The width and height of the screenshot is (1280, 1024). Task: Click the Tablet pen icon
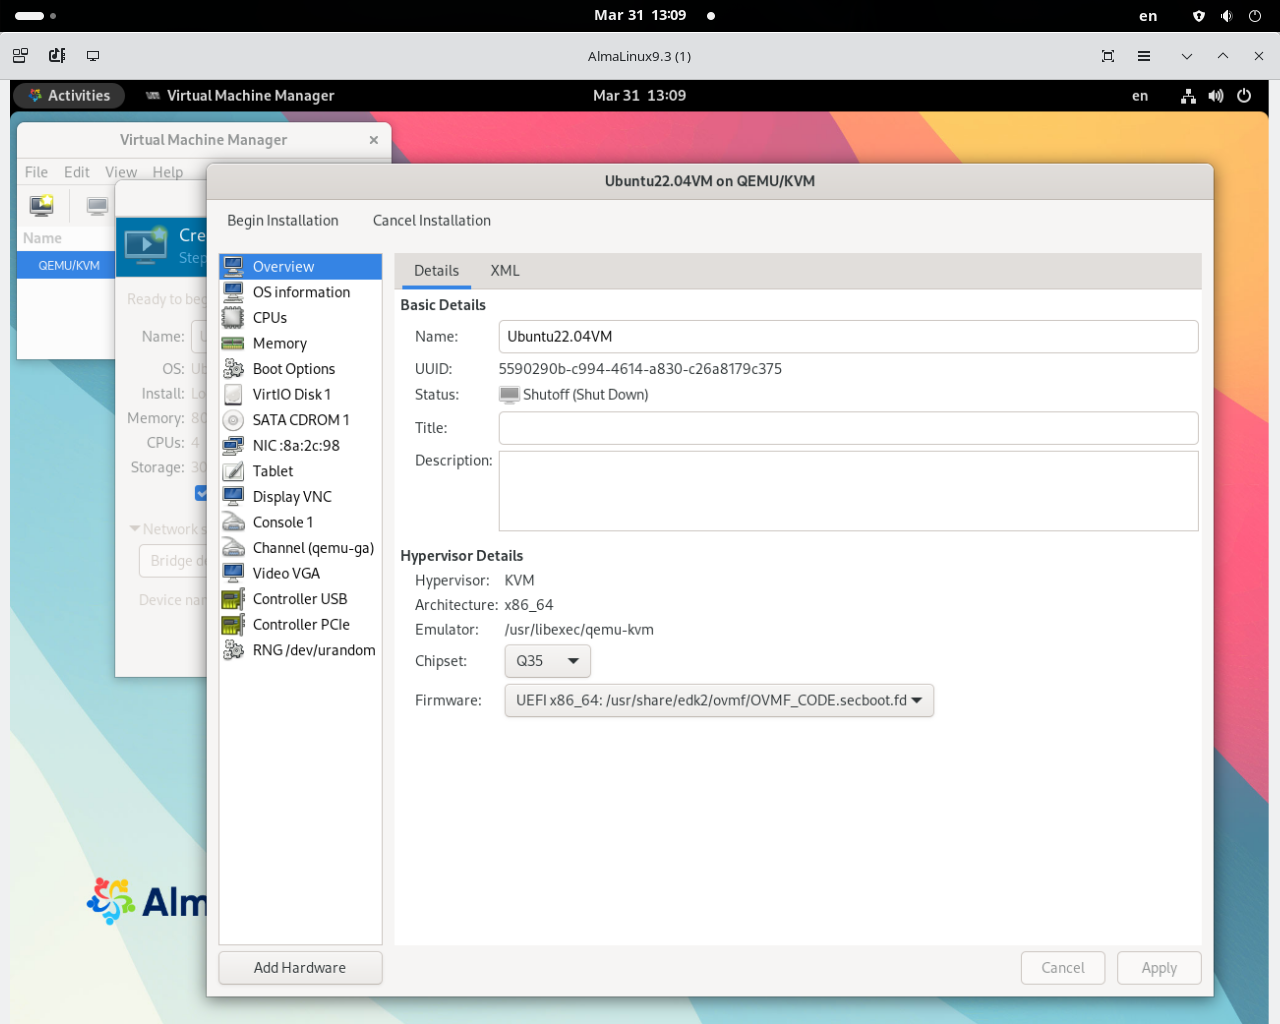[233, 471]
